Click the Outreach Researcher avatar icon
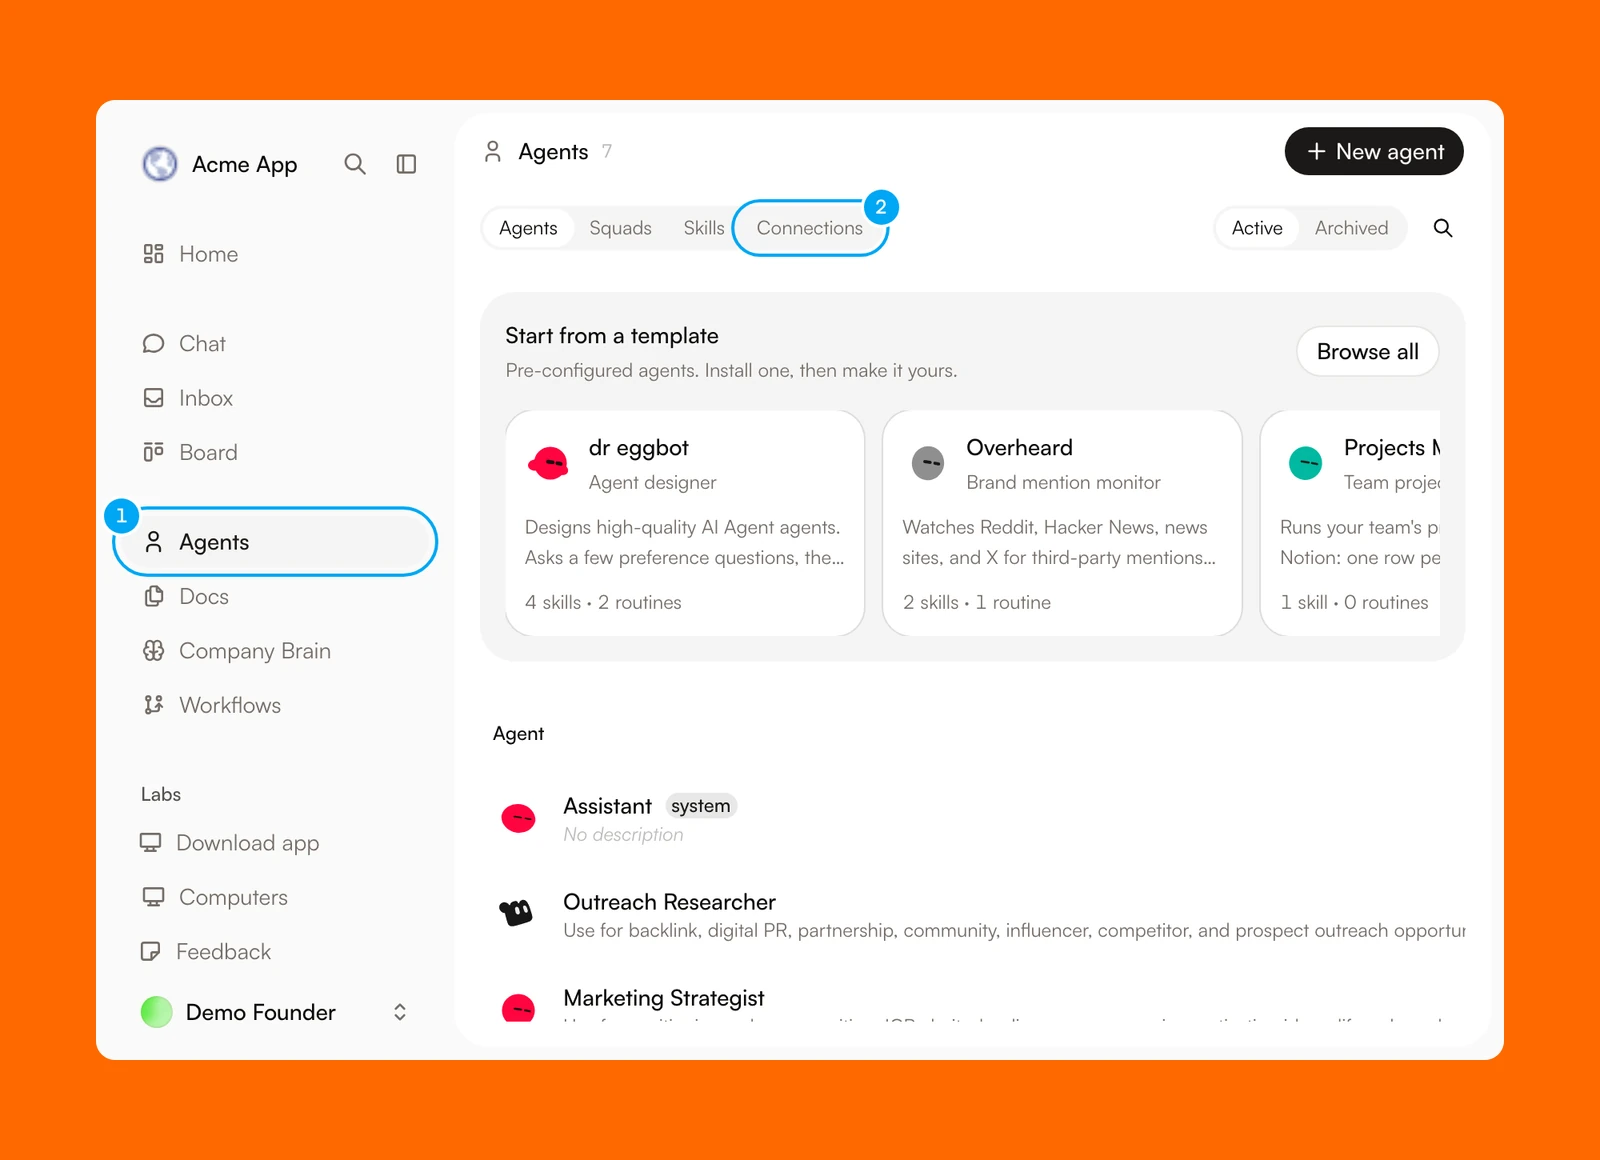The height and width of the screenshot is (1160, 1600). pos(516,912)
